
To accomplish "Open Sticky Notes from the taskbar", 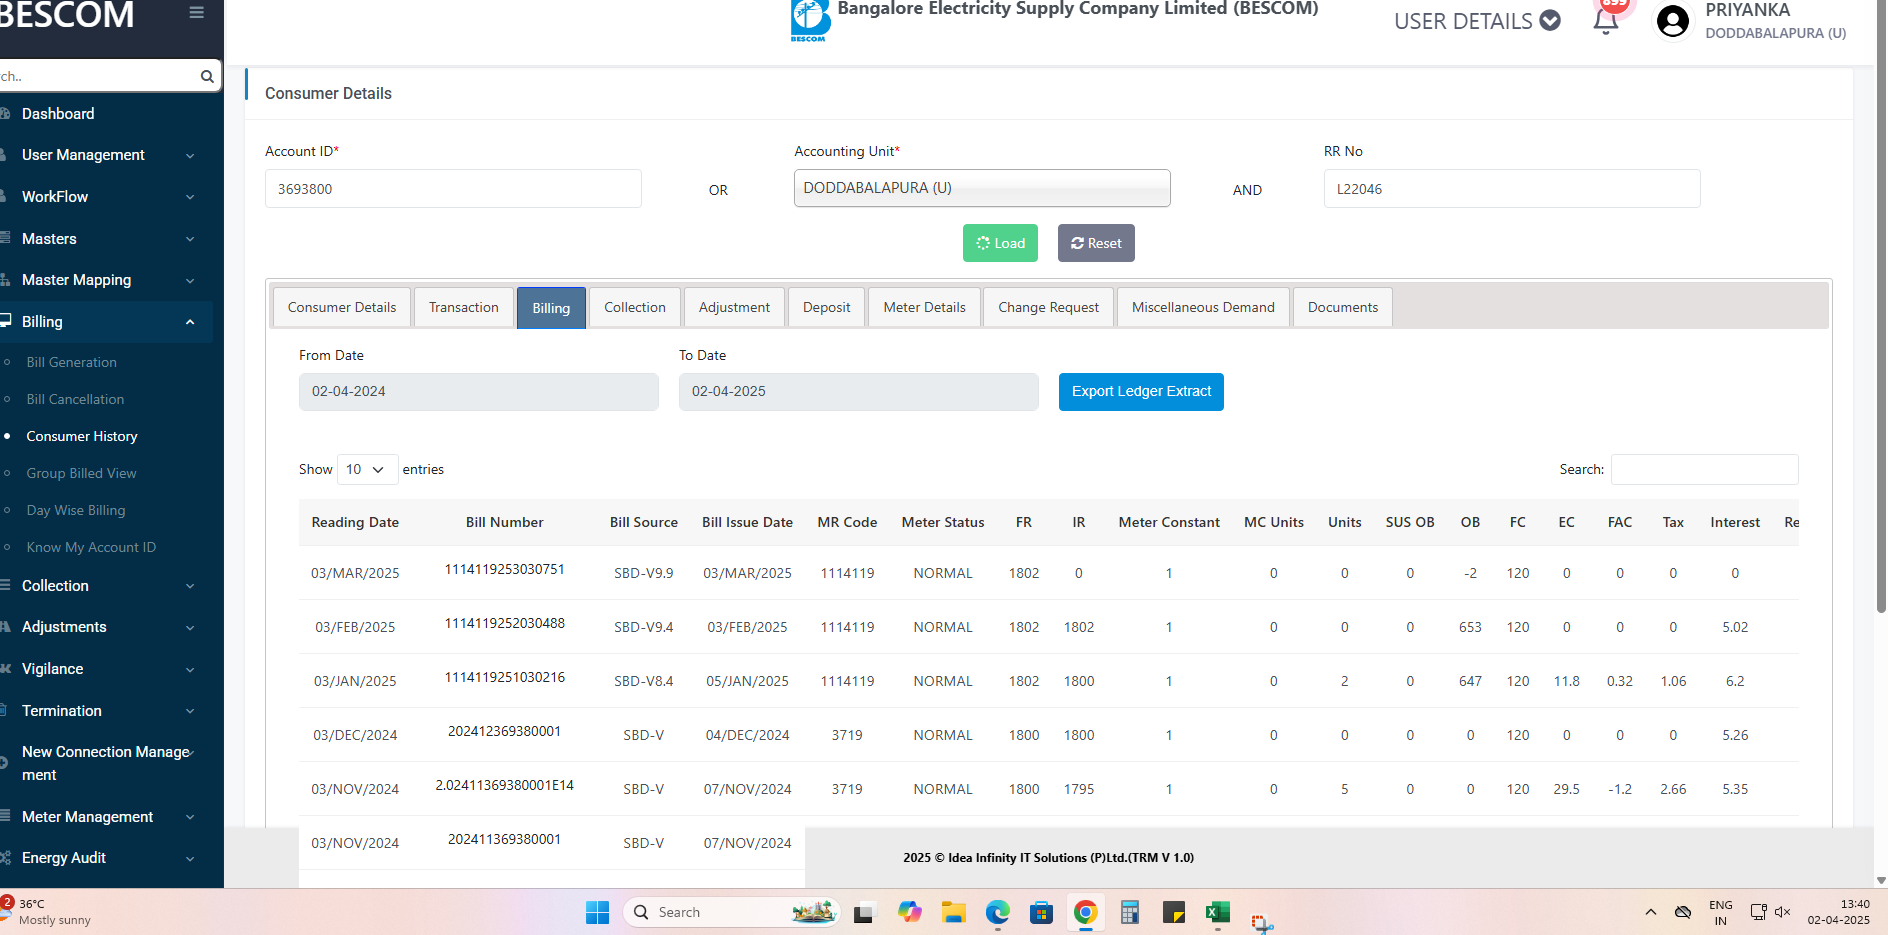I will [1173, 912].
